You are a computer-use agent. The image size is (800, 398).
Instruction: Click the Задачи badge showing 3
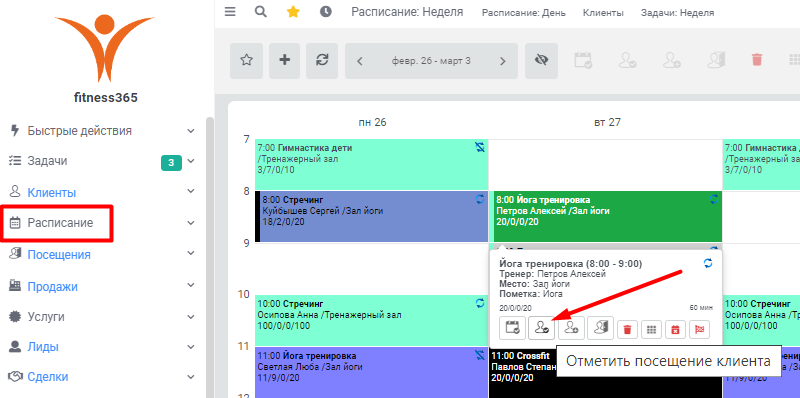[171, 163]
